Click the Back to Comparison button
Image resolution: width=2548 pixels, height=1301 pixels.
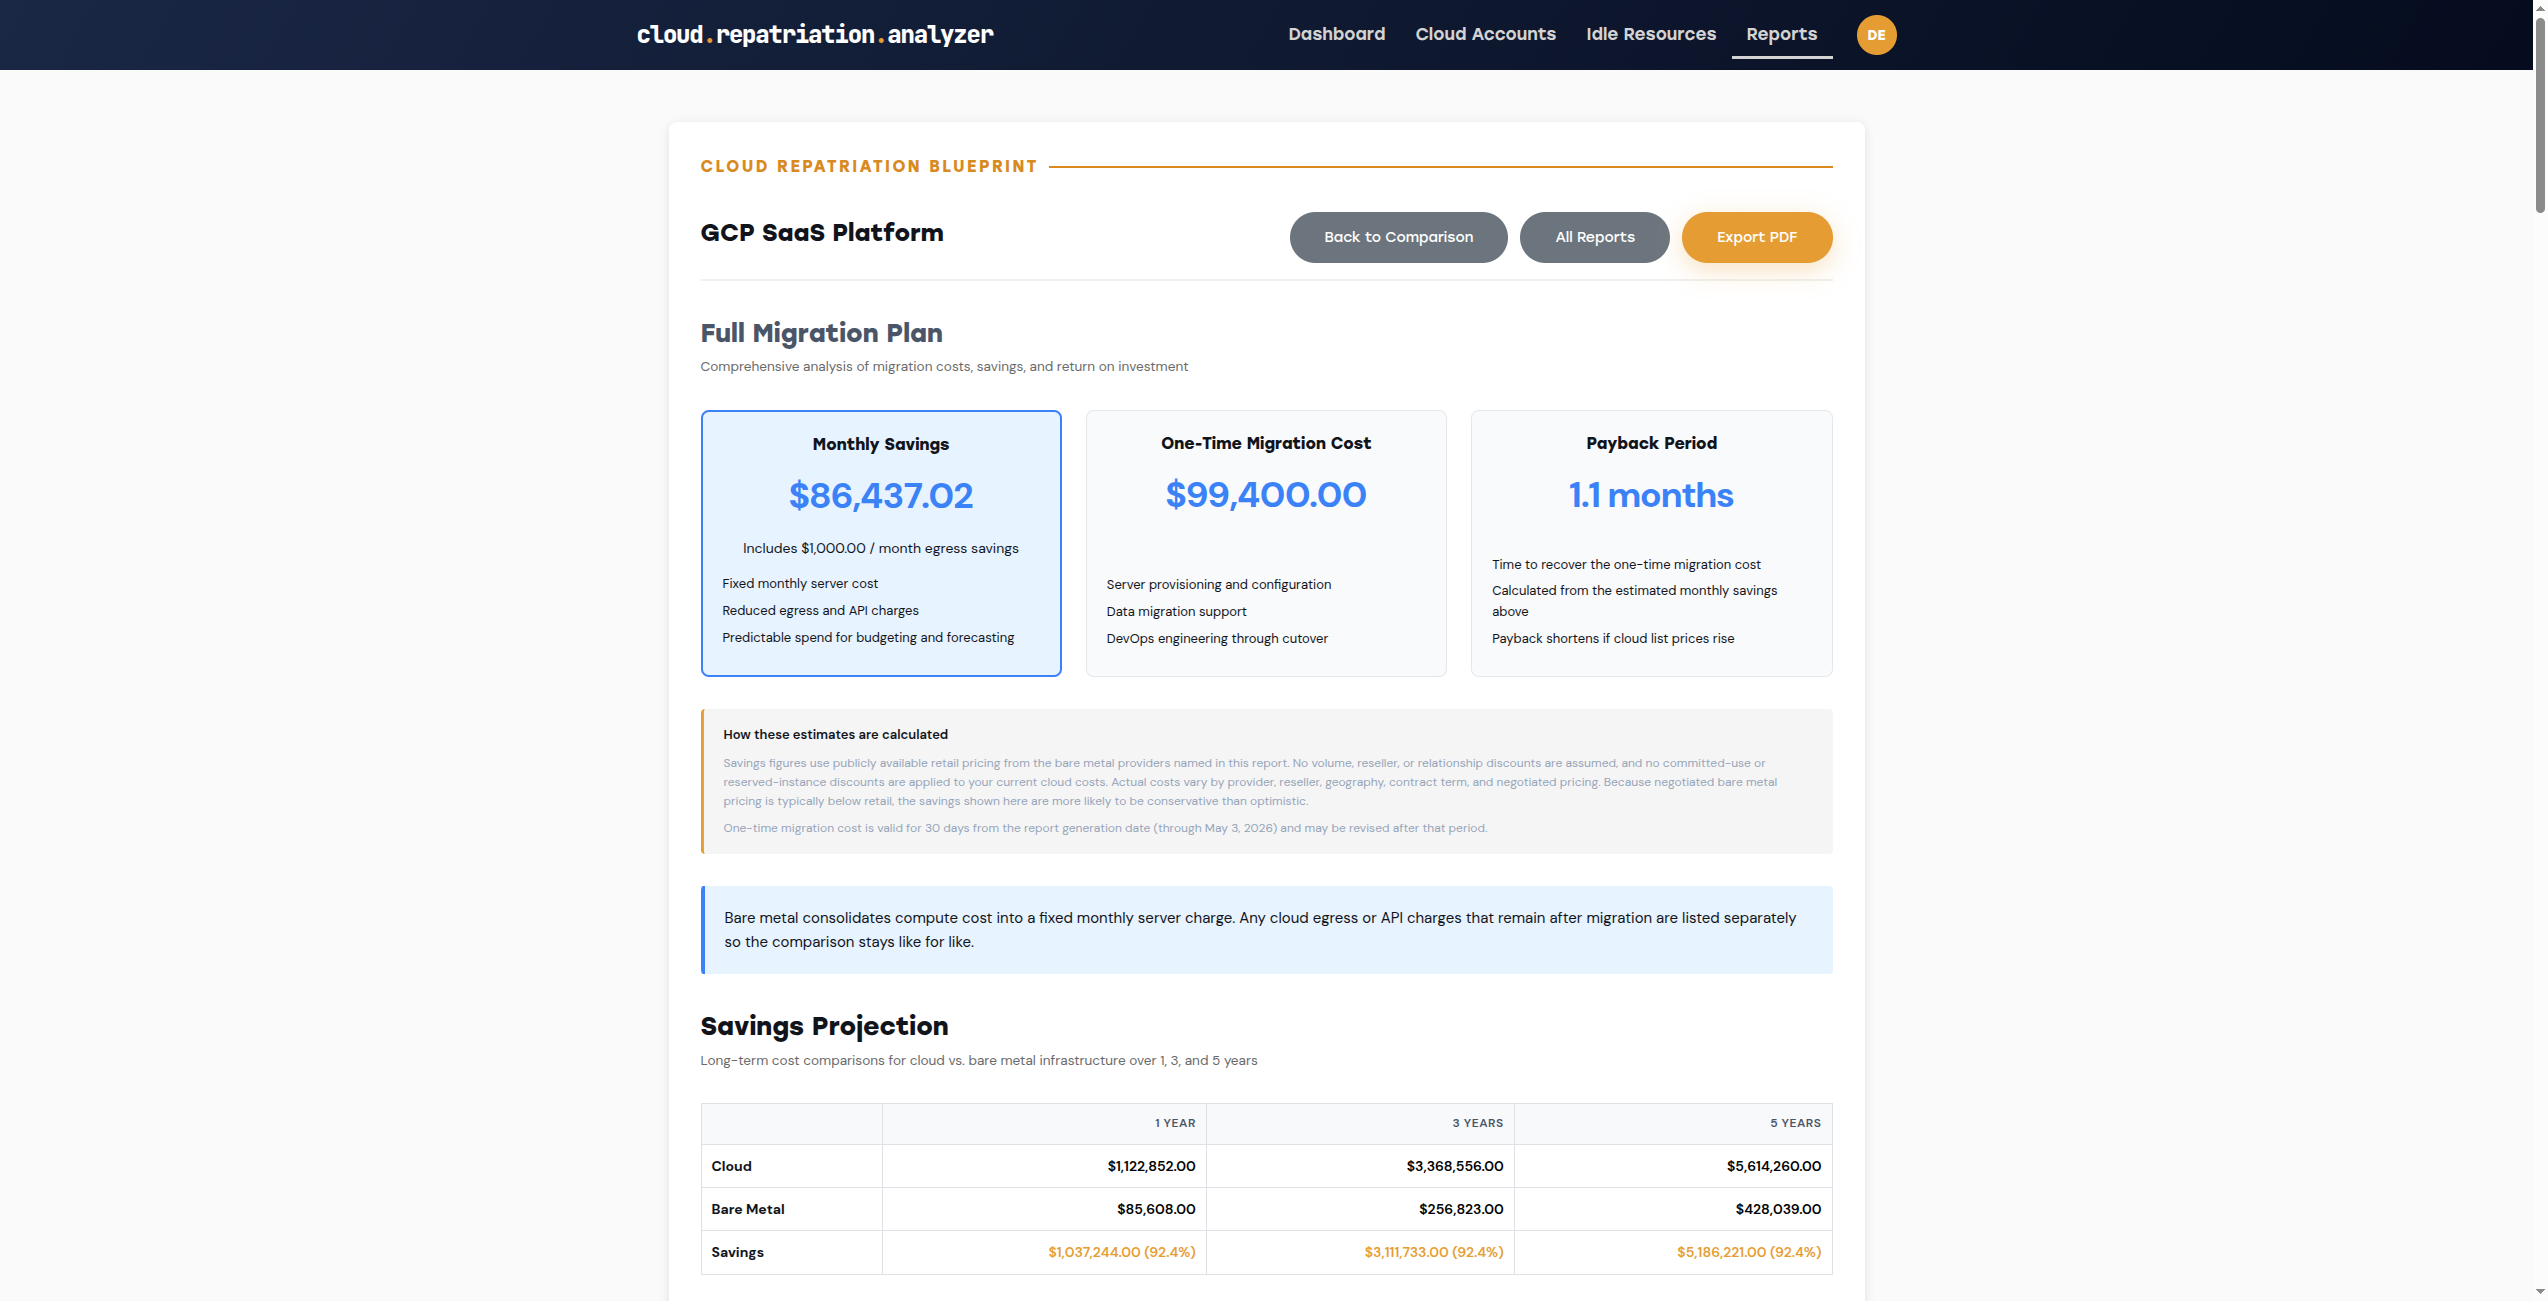[1398, 237]
